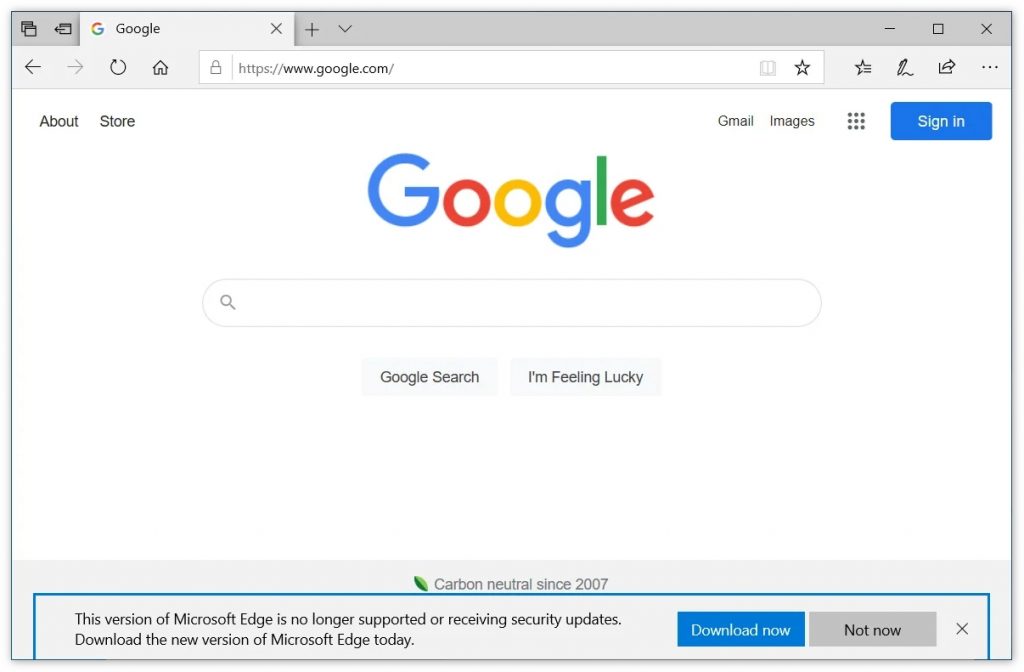Open the Google apps grid

(856, 121)
